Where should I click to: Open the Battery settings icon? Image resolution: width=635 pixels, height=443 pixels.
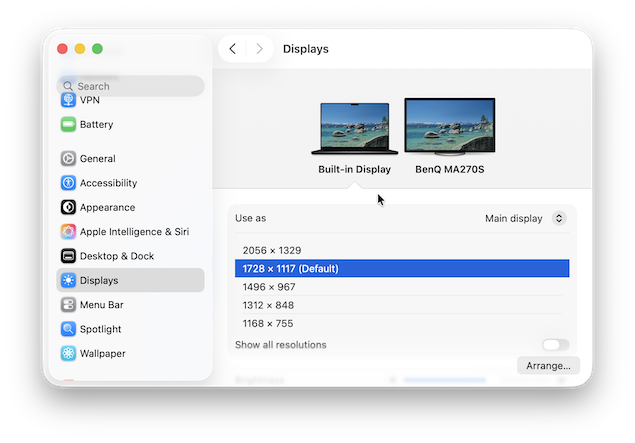coord(68,125)
